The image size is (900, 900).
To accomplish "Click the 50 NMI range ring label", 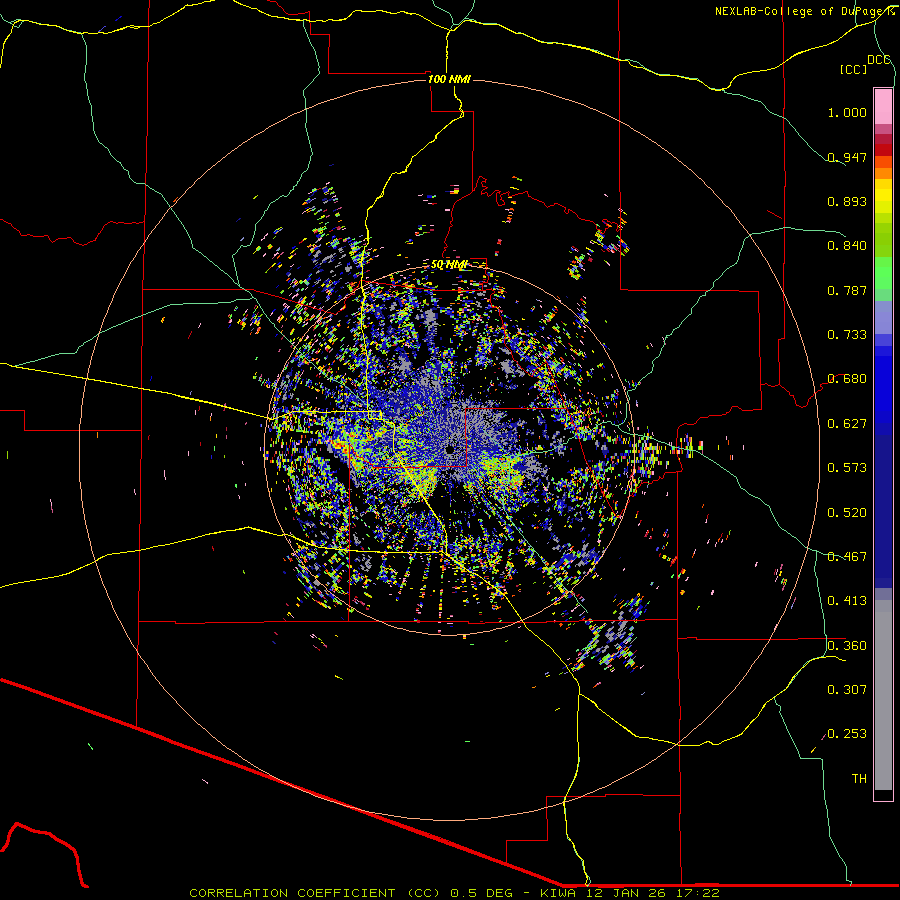I will [x=449, y=265].
